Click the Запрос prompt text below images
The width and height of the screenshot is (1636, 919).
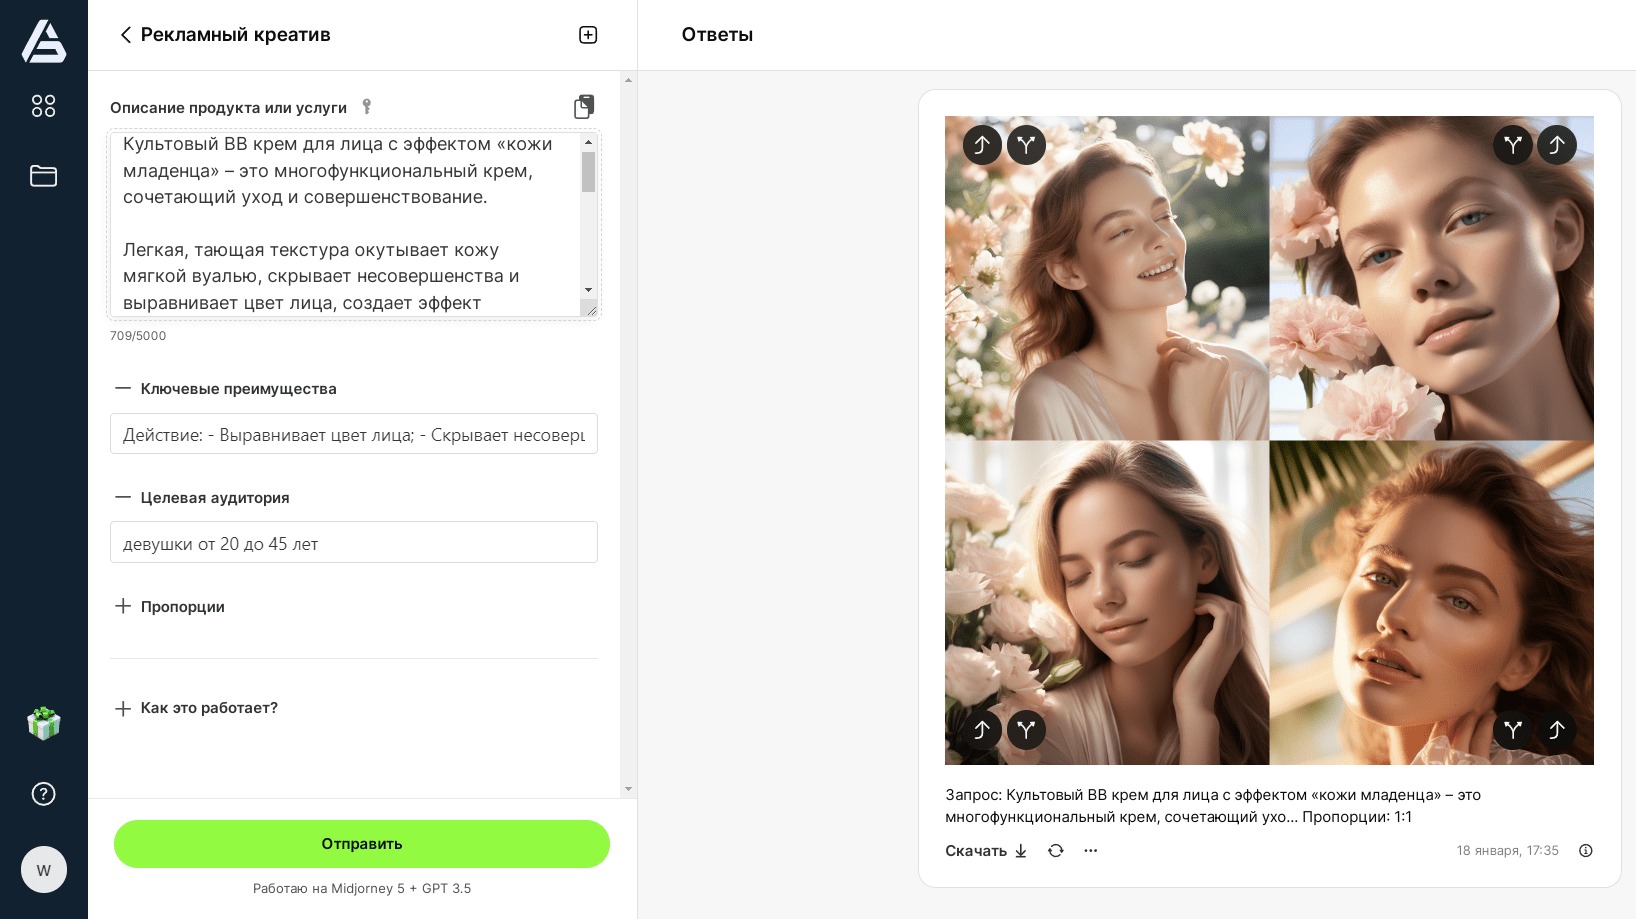pos(1213,806)
